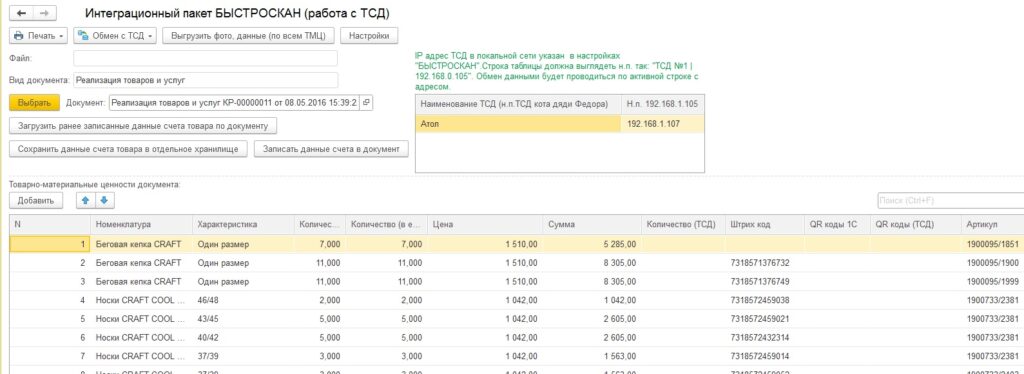This screenshot has width=1024, height=374.
Task: Click Записать данные счета в документ
Action: click(x=331, y=149)
